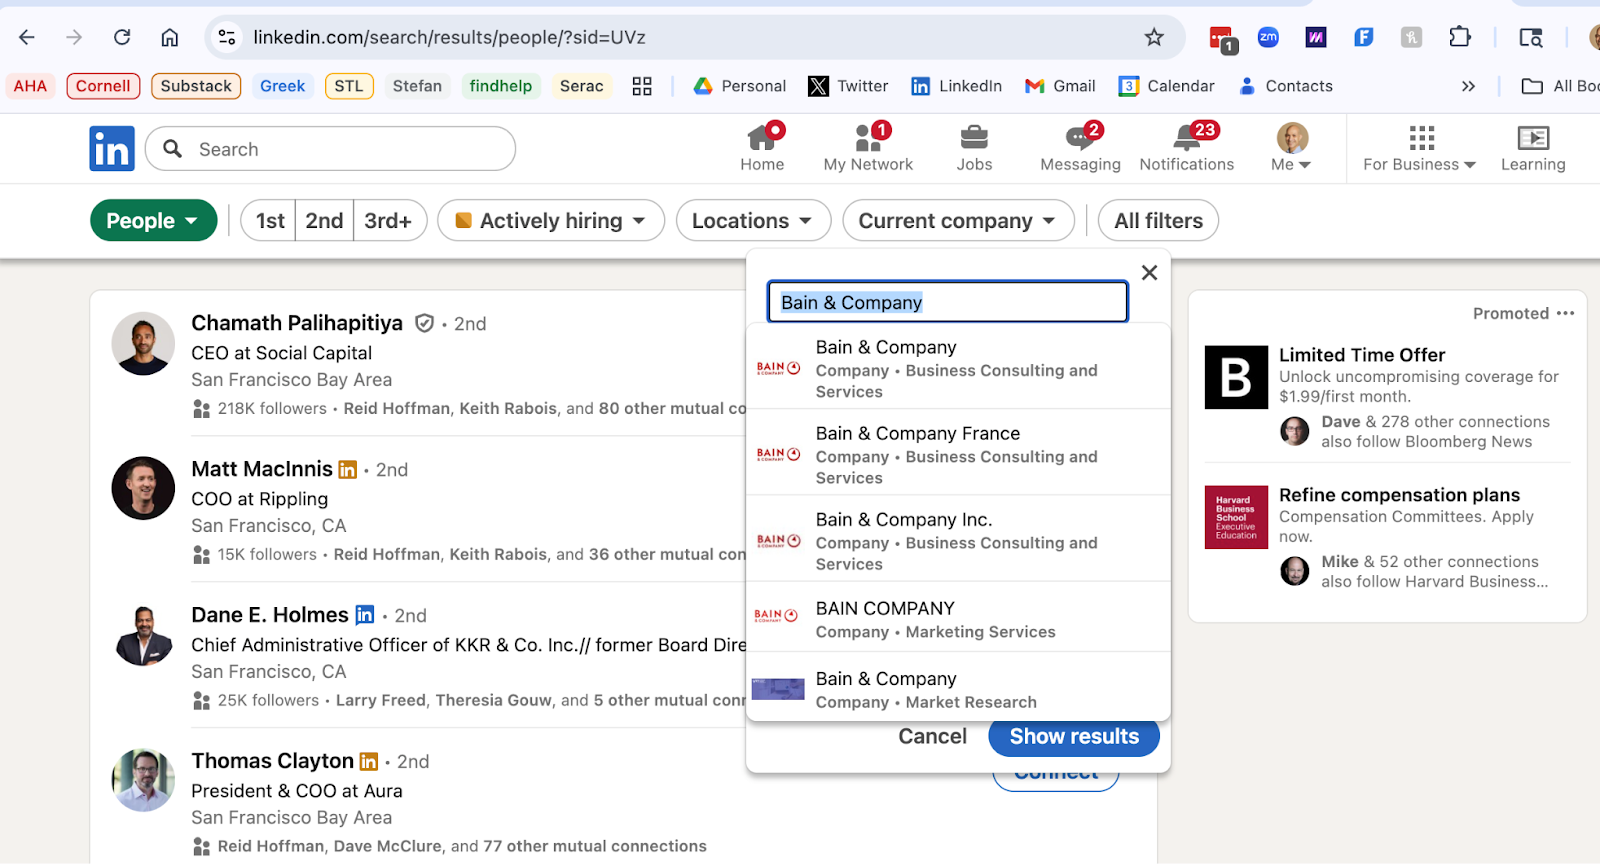
Task: Open the Me profile menu
Action: (1291, 148)
